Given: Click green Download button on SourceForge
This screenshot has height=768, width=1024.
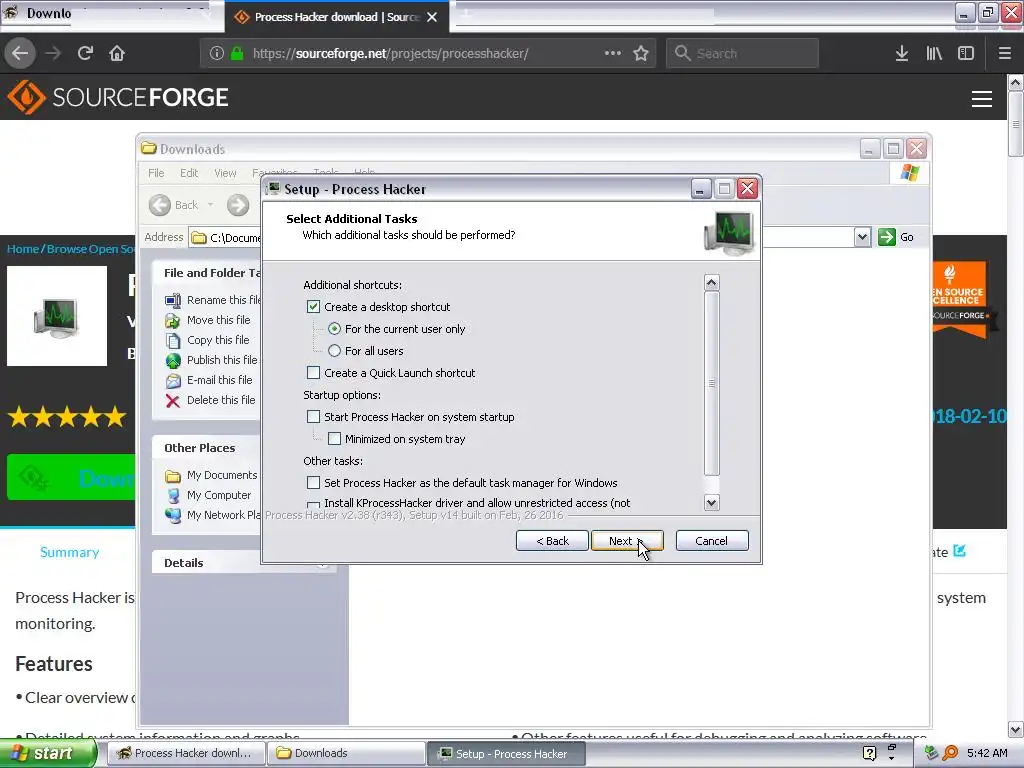Looking at the screenshot, I should 71,477.
